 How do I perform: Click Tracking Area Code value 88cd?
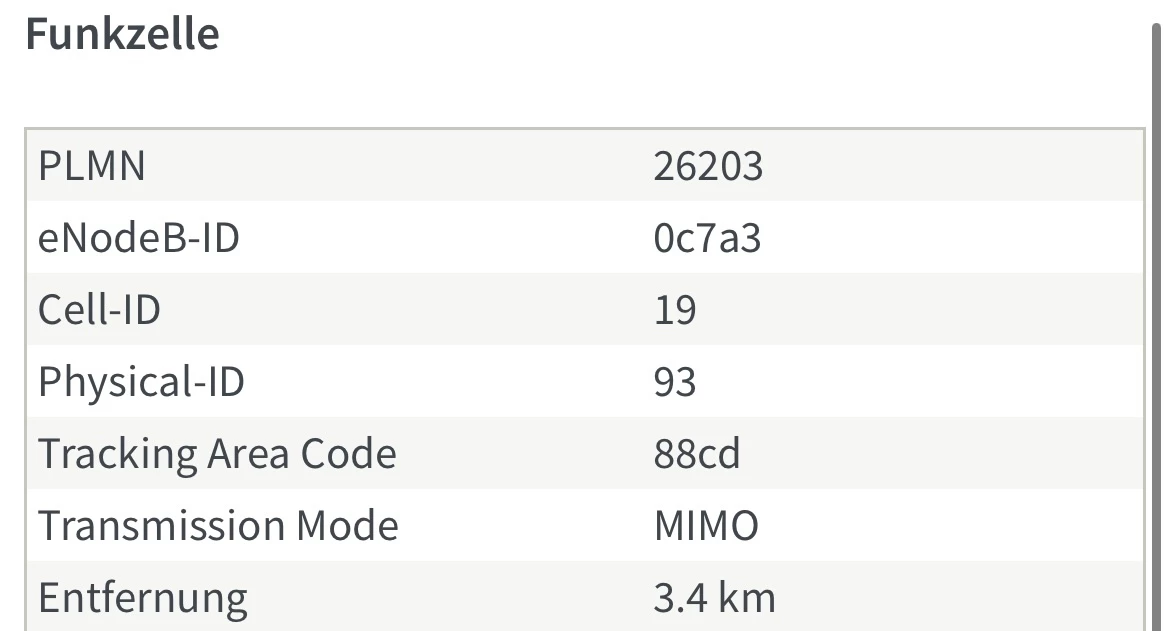click(697, 453)
